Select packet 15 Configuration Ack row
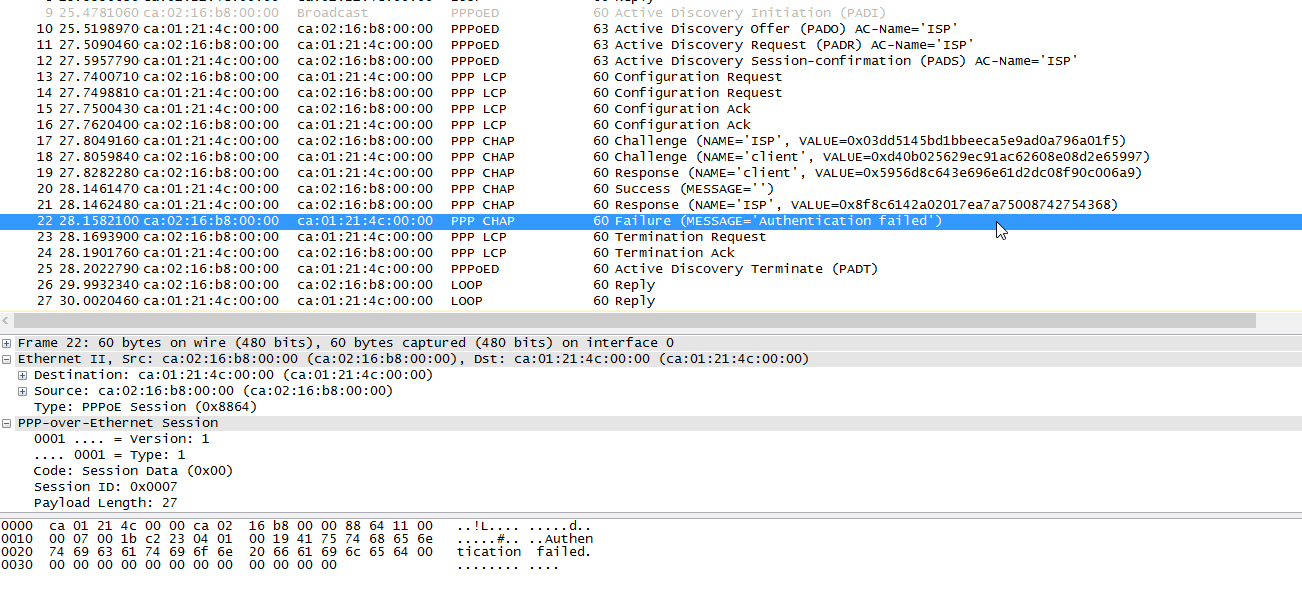This screenshot has width=1302, height=591. tap(651, 109)
